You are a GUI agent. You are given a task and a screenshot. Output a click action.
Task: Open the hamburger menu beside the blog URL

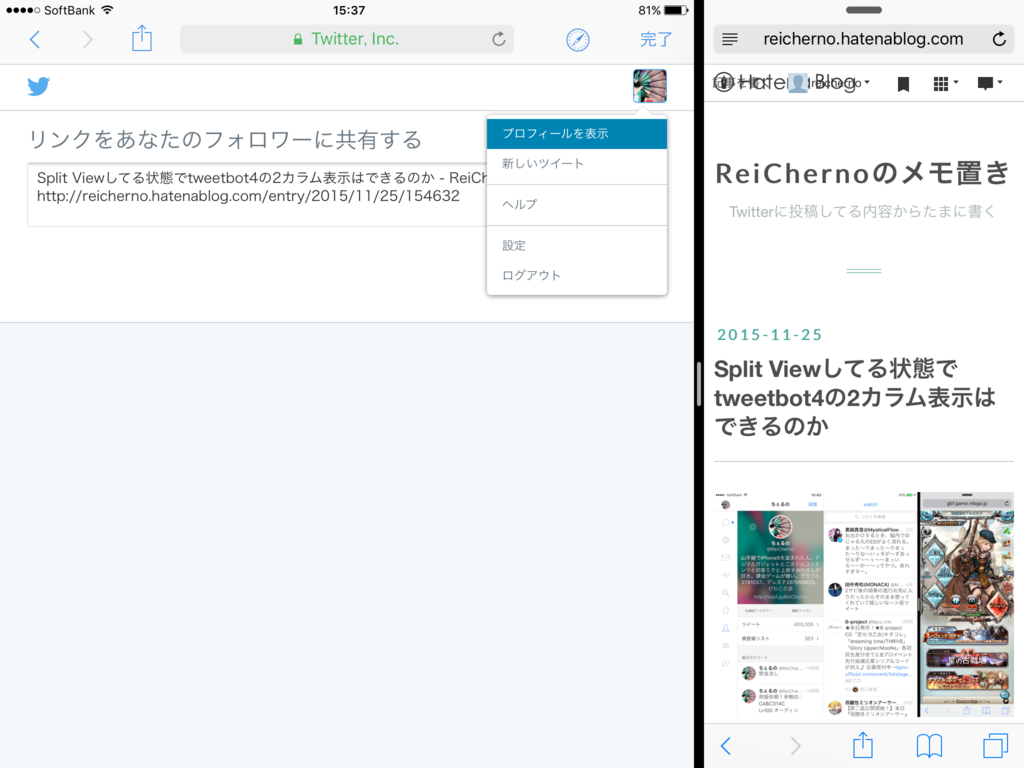point(730,39)
